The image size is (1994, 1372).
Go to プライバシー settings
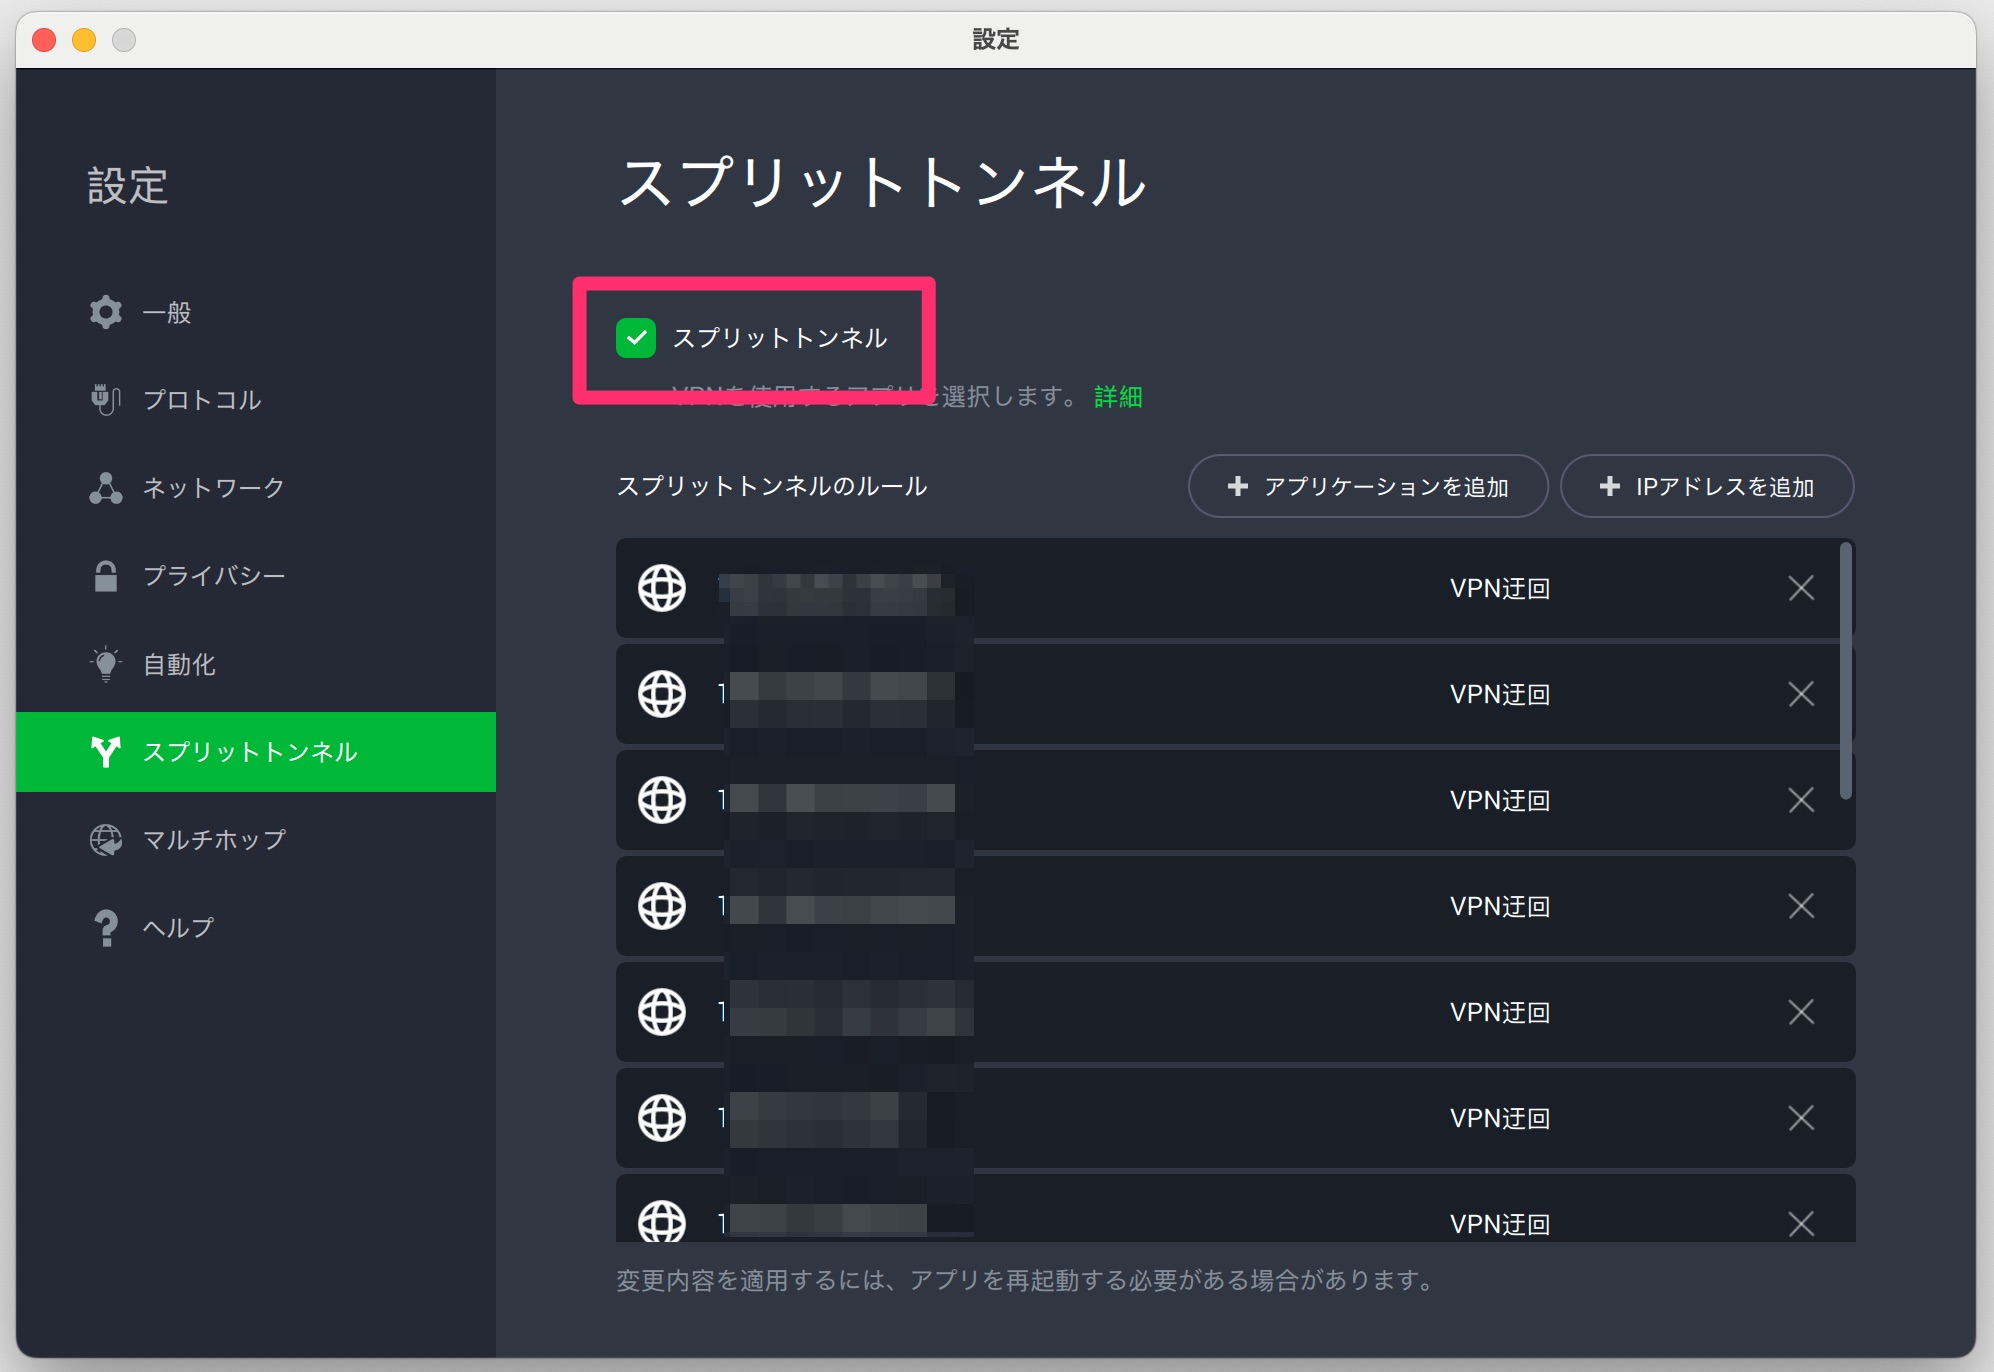point(256,576)
